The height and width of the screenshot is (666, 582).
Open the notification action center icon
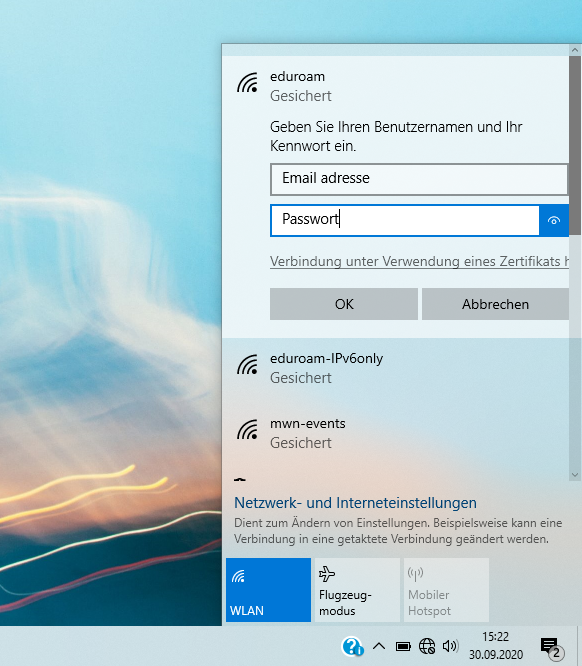pyautogui.click(x=551, y=647)
